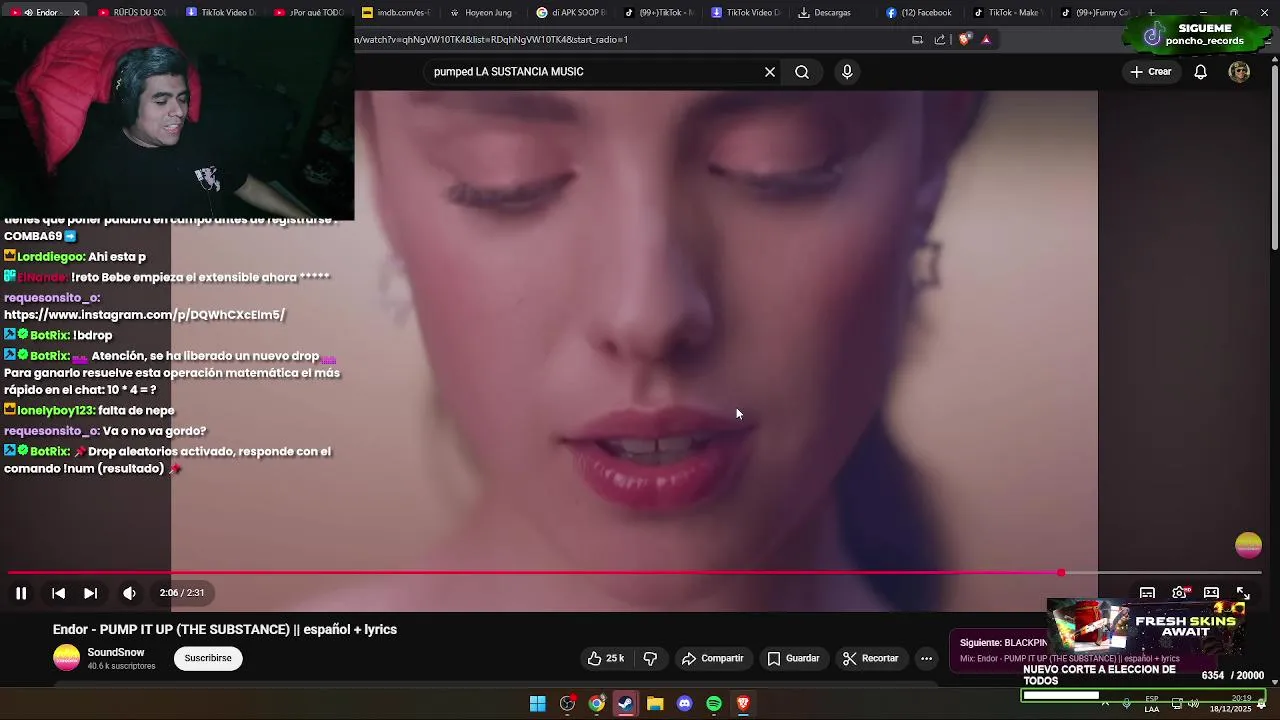Open Discord from the taskbar
The image size is (1280, 720).
click(x=684, y=704)
